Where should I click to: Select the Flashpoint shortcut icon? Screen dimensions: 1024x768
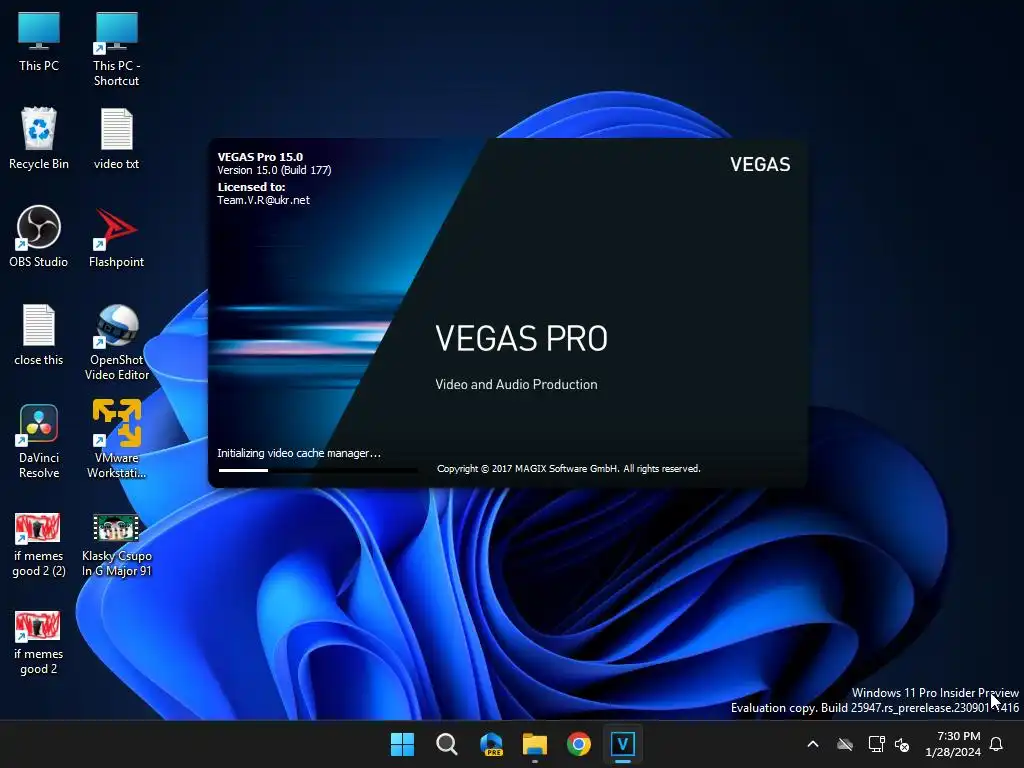[116, 236]
